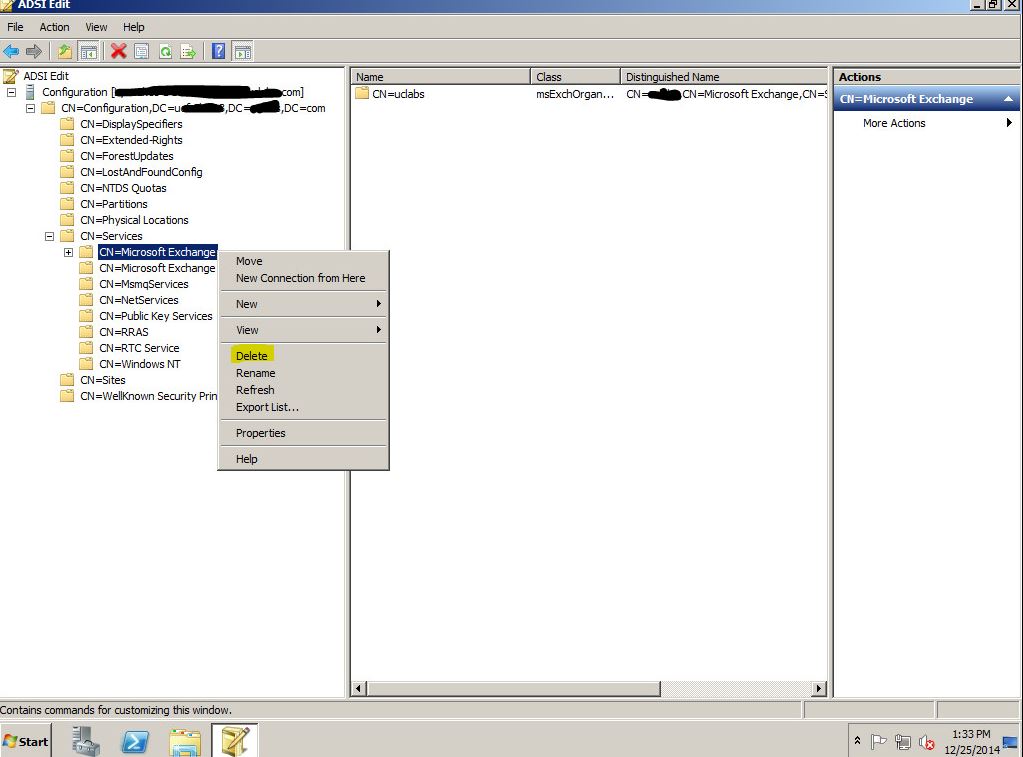
Task: Sort by the Distinguished Name column header
Action: click(724, 76)
